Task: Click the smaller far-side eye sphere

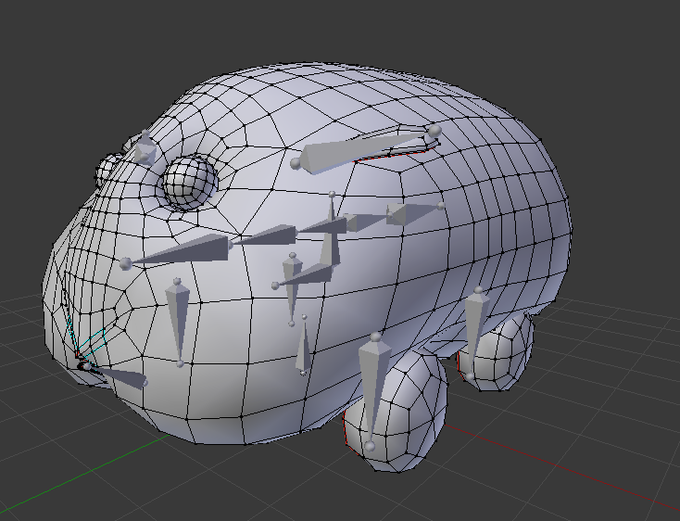Action: pos(108,170)
